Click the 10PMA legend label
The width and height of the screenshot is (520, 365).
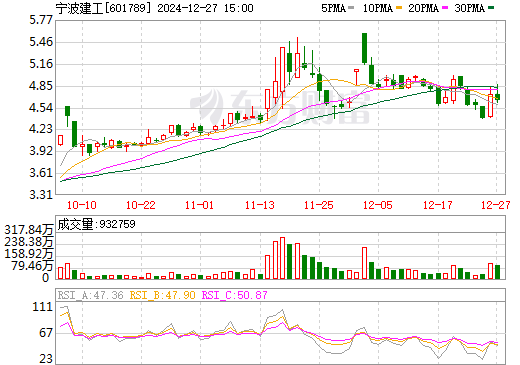tap(378, 8)
